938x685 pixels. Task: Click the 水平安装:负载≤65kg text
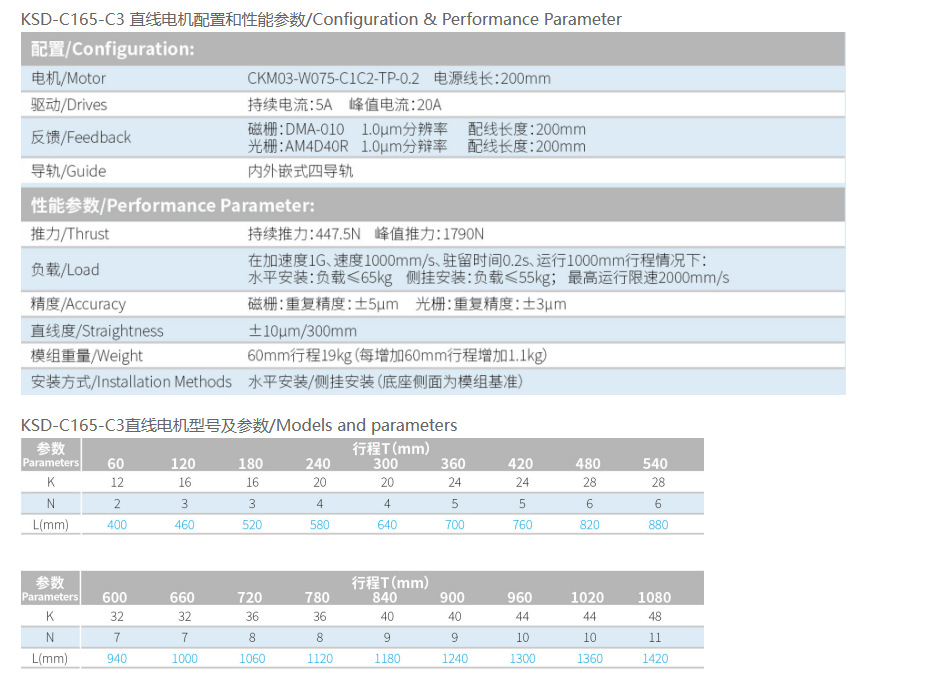[320, 278]
